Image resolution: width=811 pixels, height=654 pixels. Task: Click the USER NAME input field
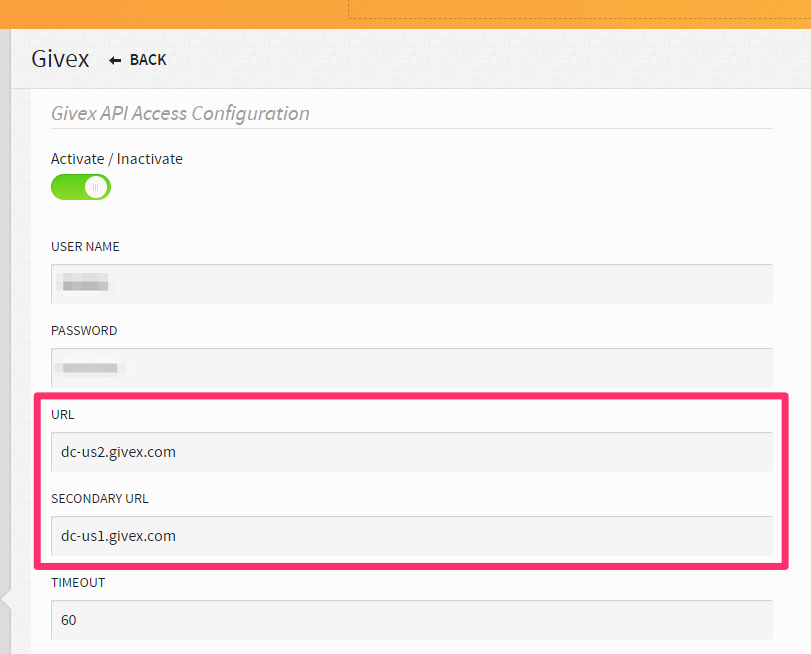(412, 284)
